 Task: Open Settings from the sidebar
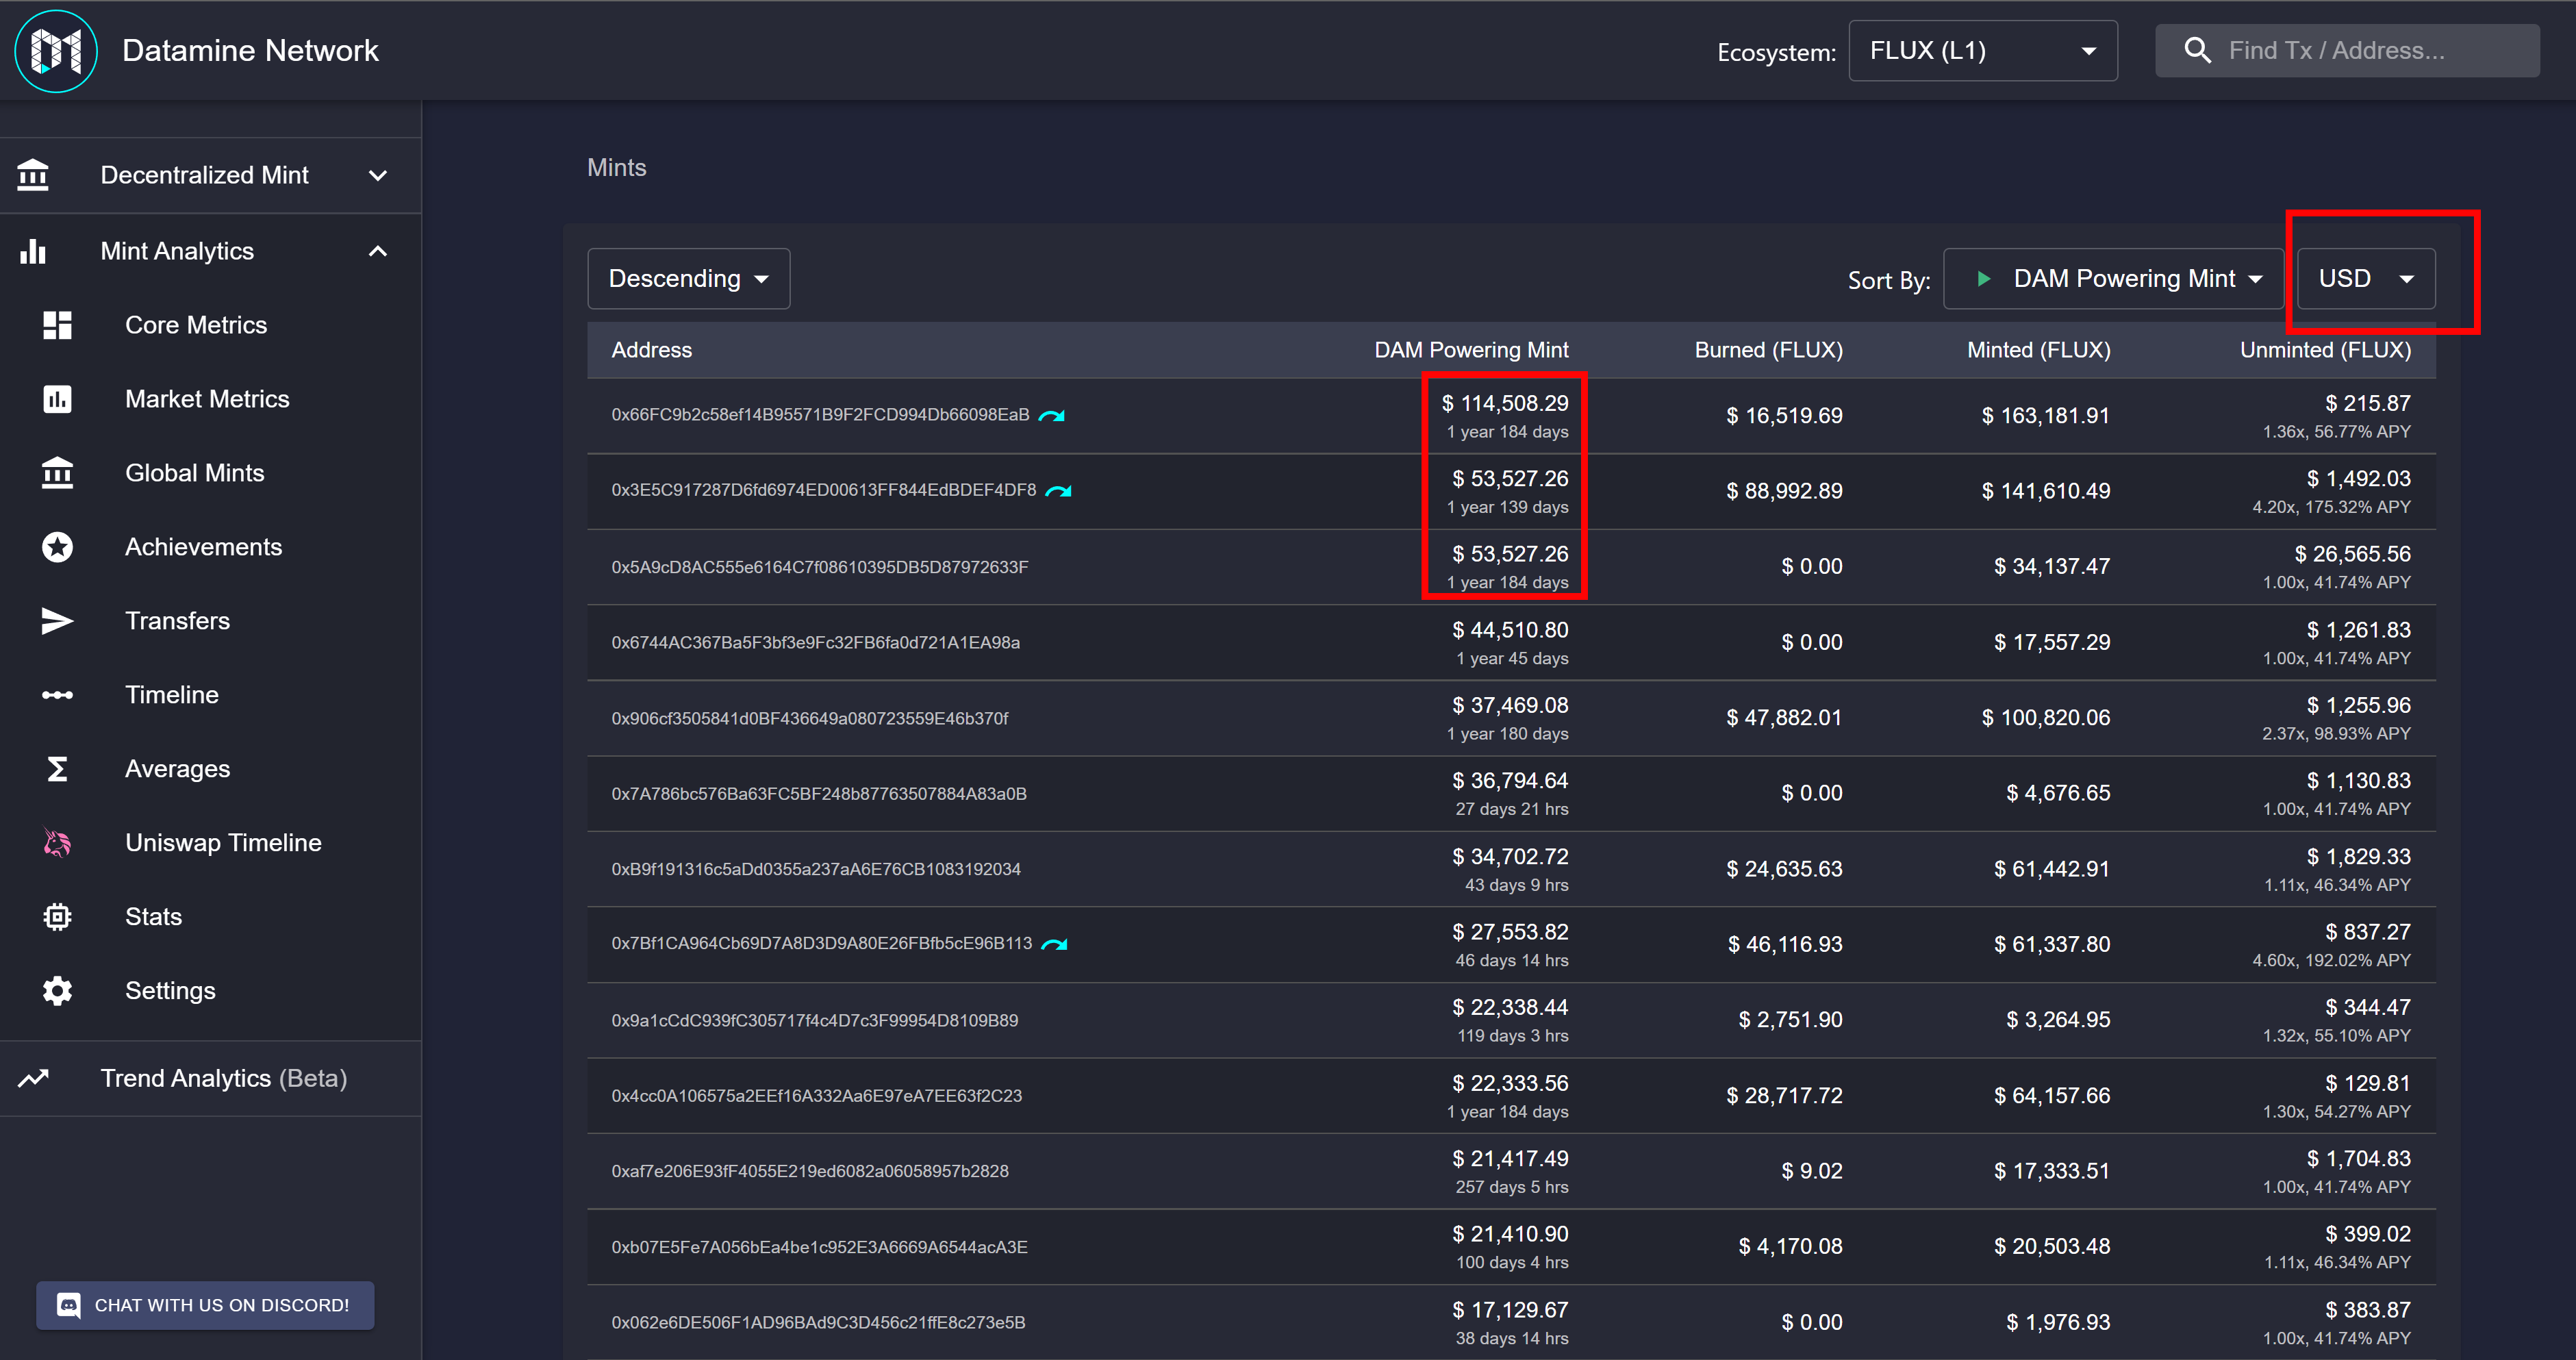(x=210, y=991)
